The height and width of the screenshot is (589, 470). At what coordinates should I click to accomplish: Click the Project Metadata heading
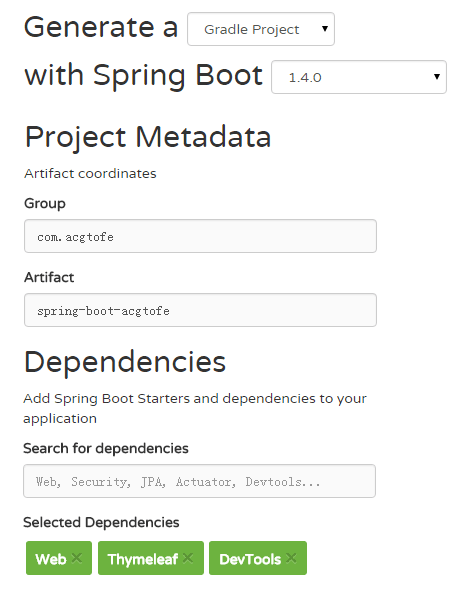coord(148,137)
